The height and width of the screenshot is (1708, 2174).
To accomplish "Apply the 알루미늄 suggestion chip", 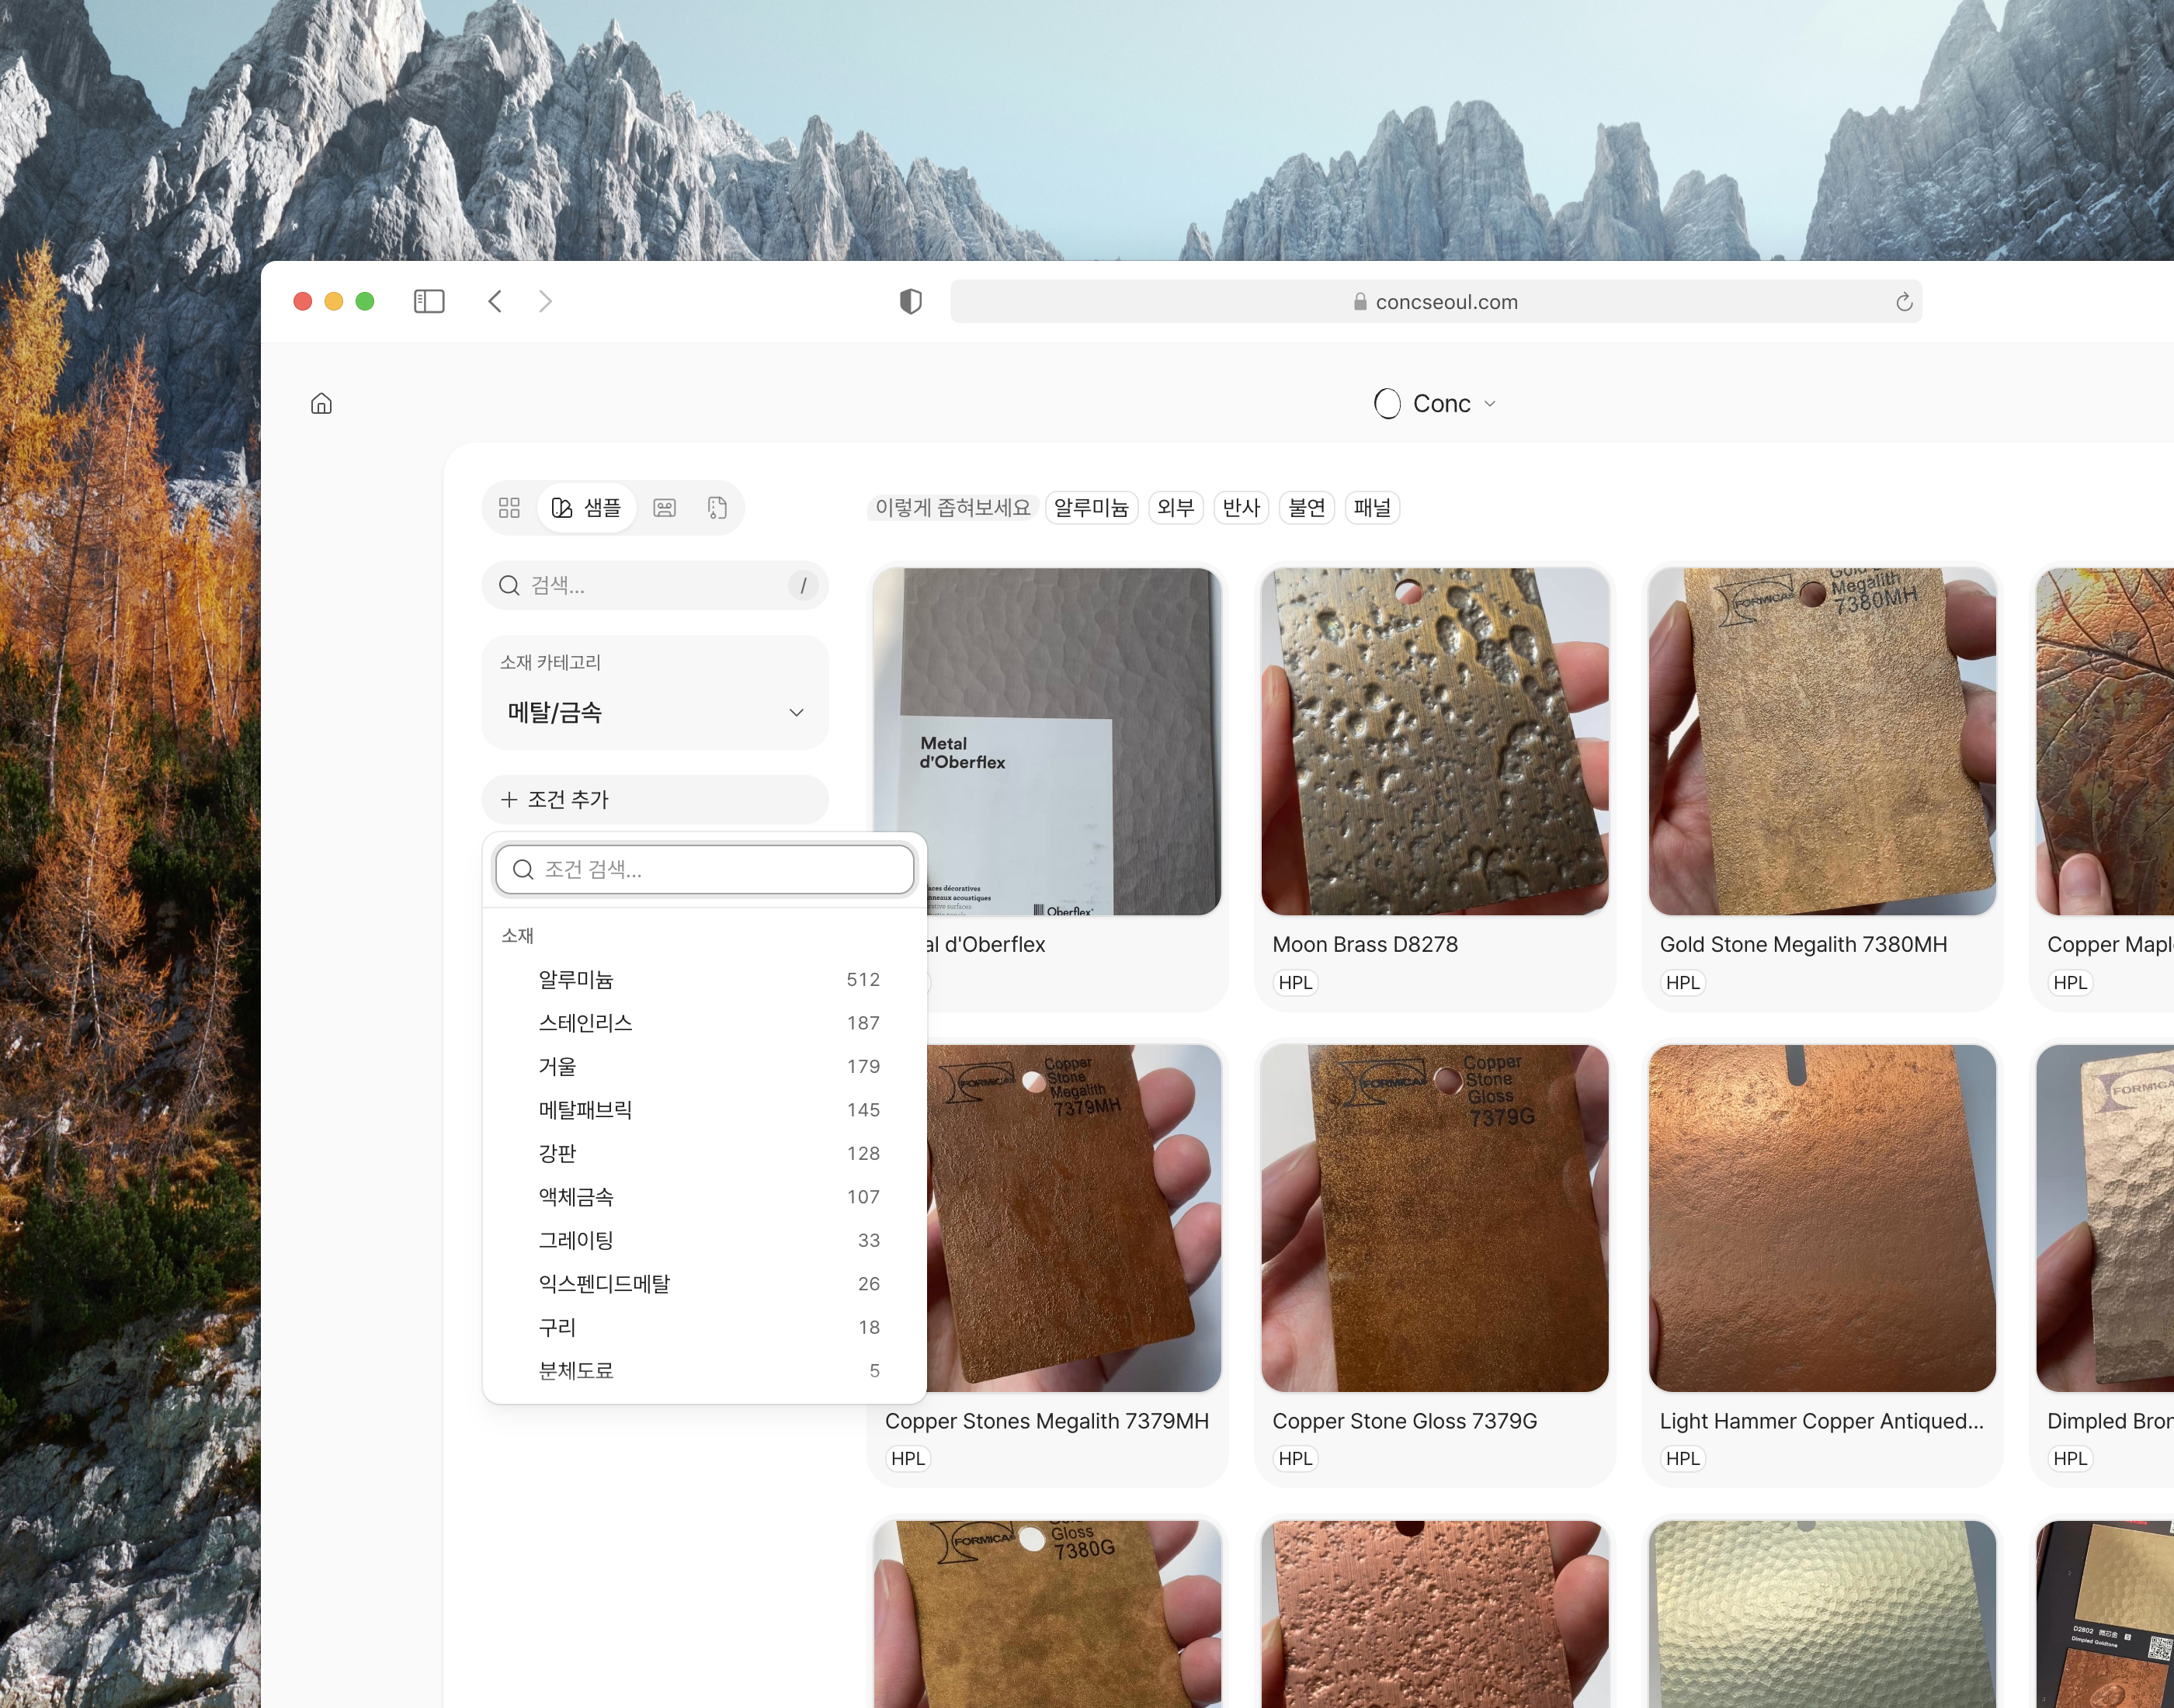I will point(1091,508).
